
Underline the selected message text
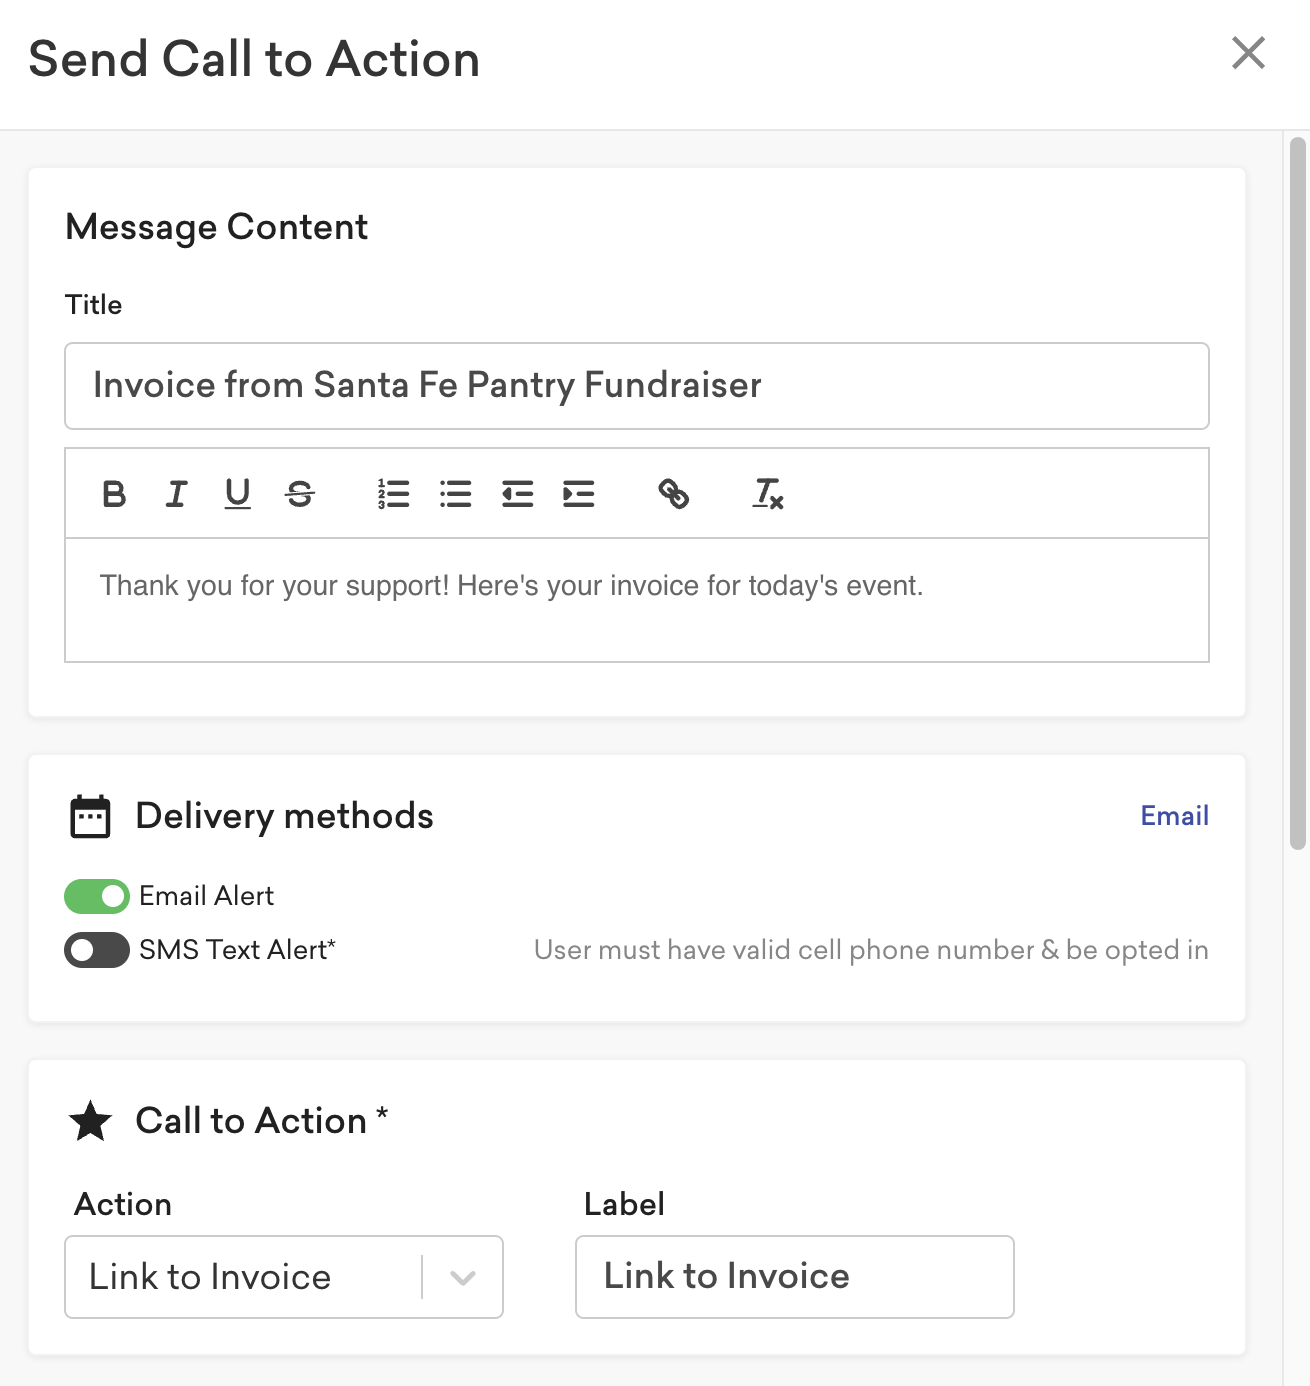237,494
